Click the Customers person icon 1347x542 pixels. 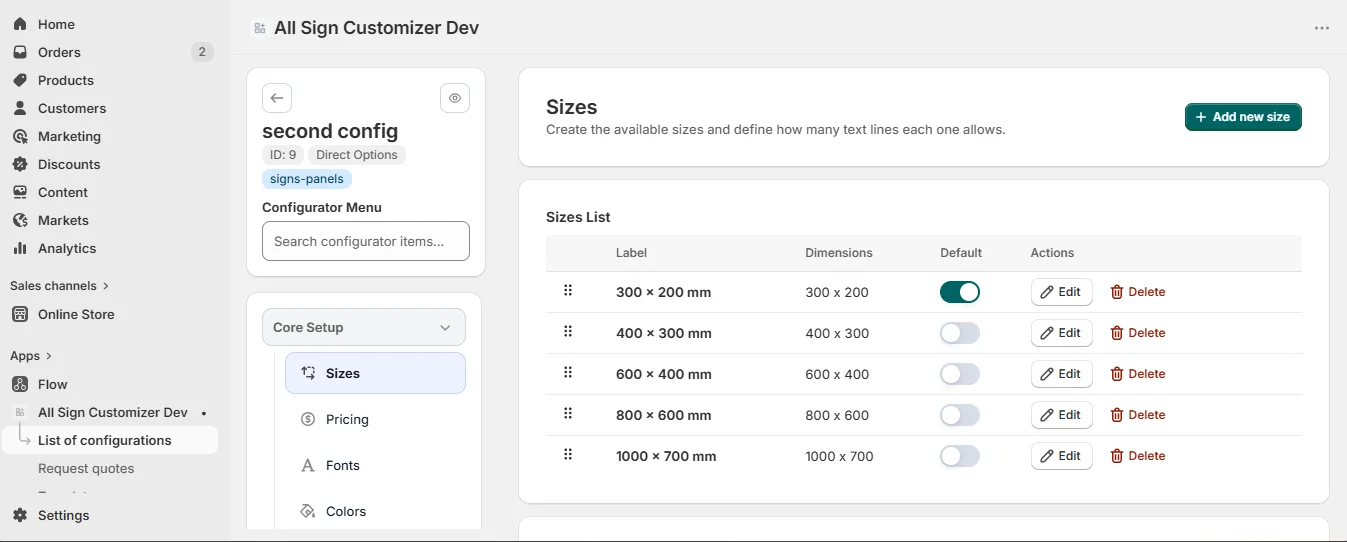click(x=20, y=108)
